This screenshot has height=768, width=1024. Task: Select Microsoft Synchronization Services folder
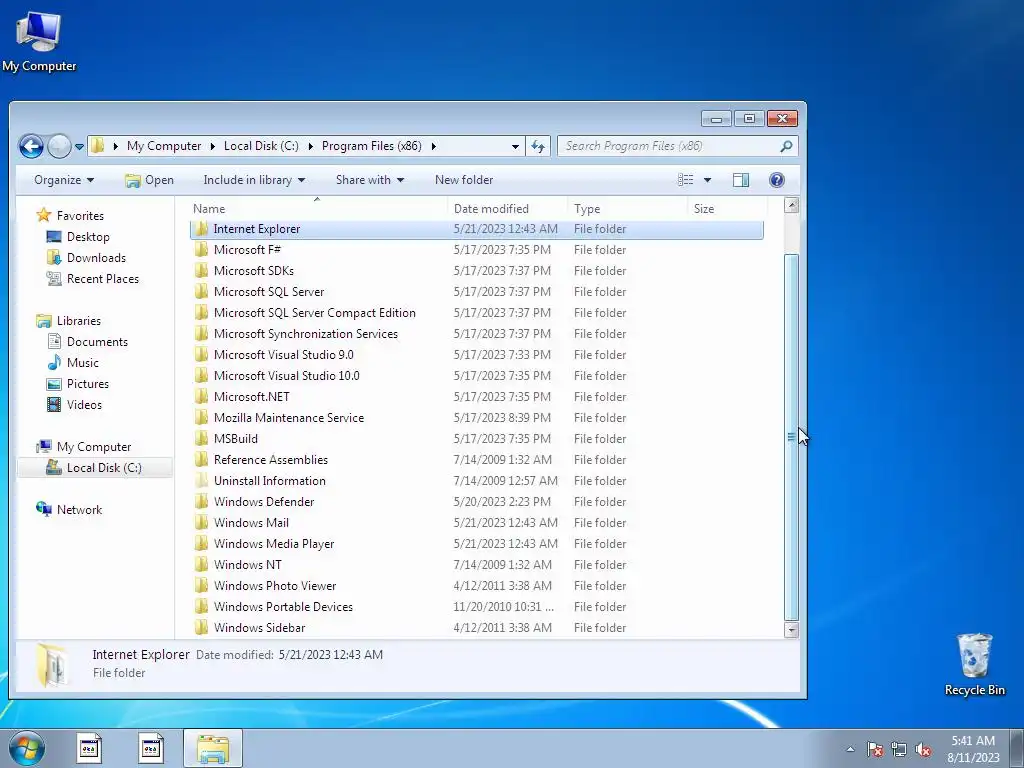click(306, 334)
